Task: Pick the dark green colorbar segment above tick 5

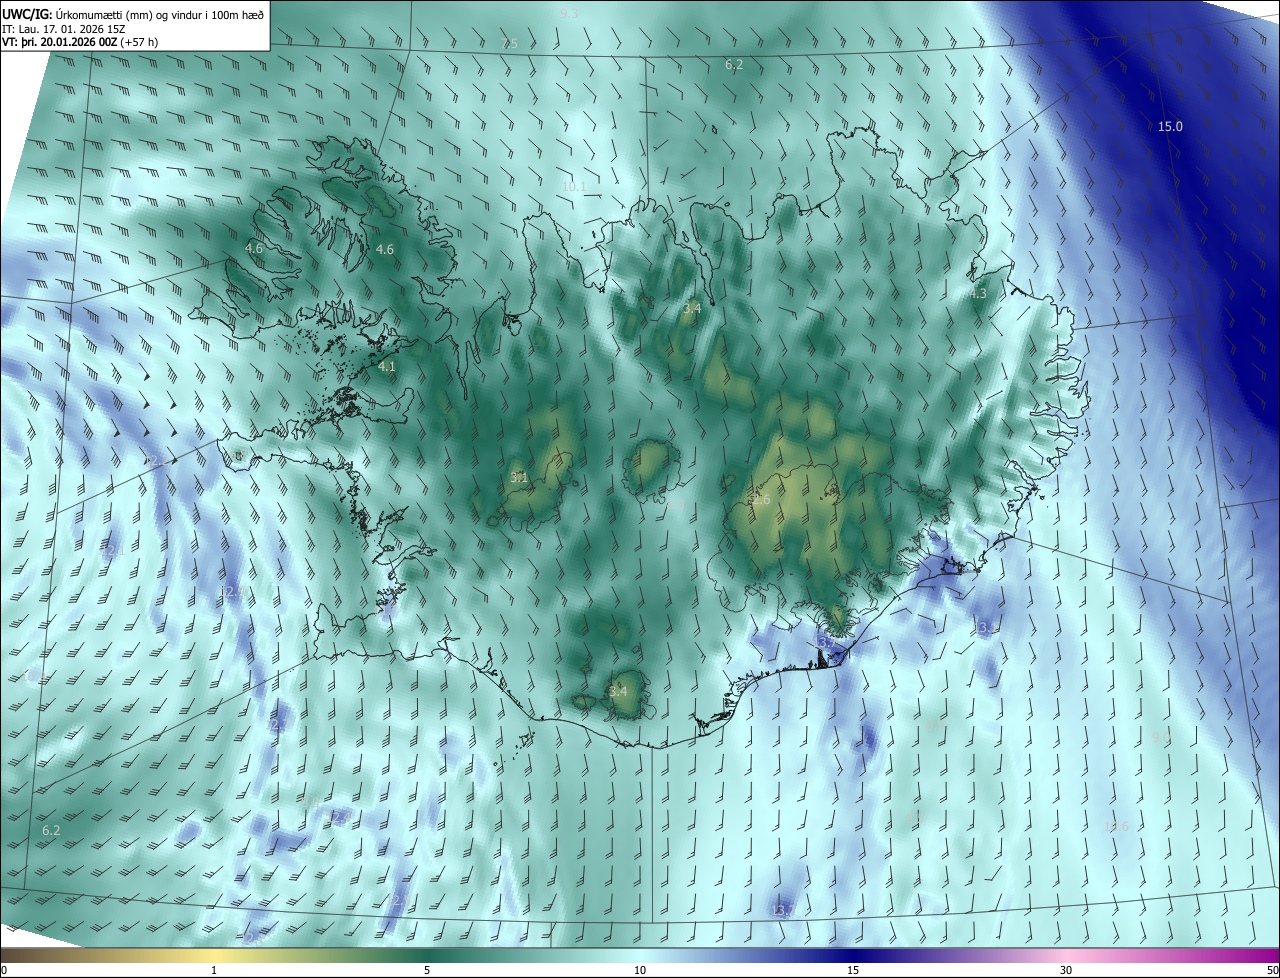Action: 427,955
